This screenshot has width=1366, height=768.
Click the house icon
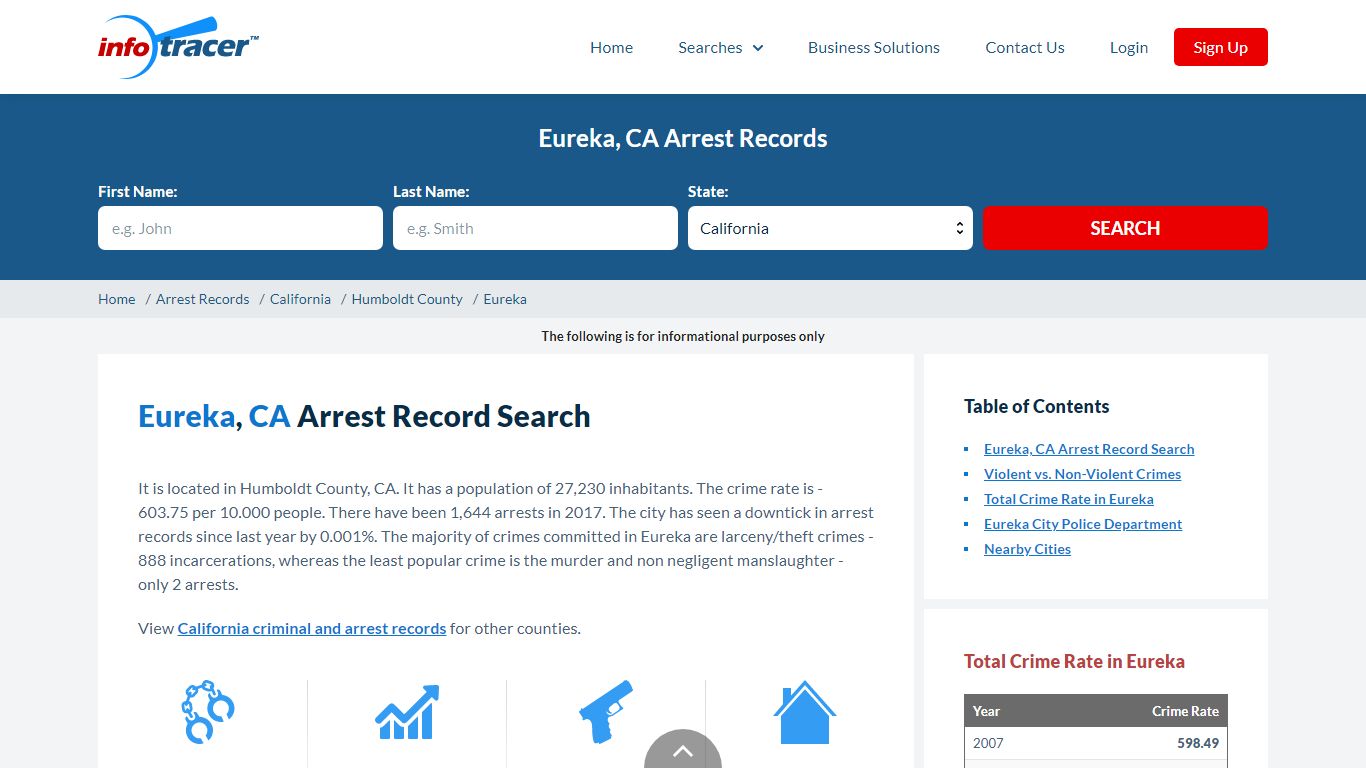click(x=805, y=712)
